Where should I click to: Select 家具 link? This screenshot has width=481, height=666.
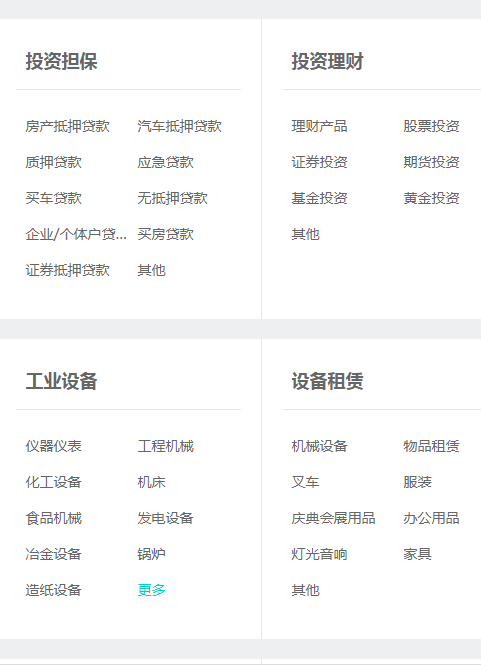pos(417,554)
